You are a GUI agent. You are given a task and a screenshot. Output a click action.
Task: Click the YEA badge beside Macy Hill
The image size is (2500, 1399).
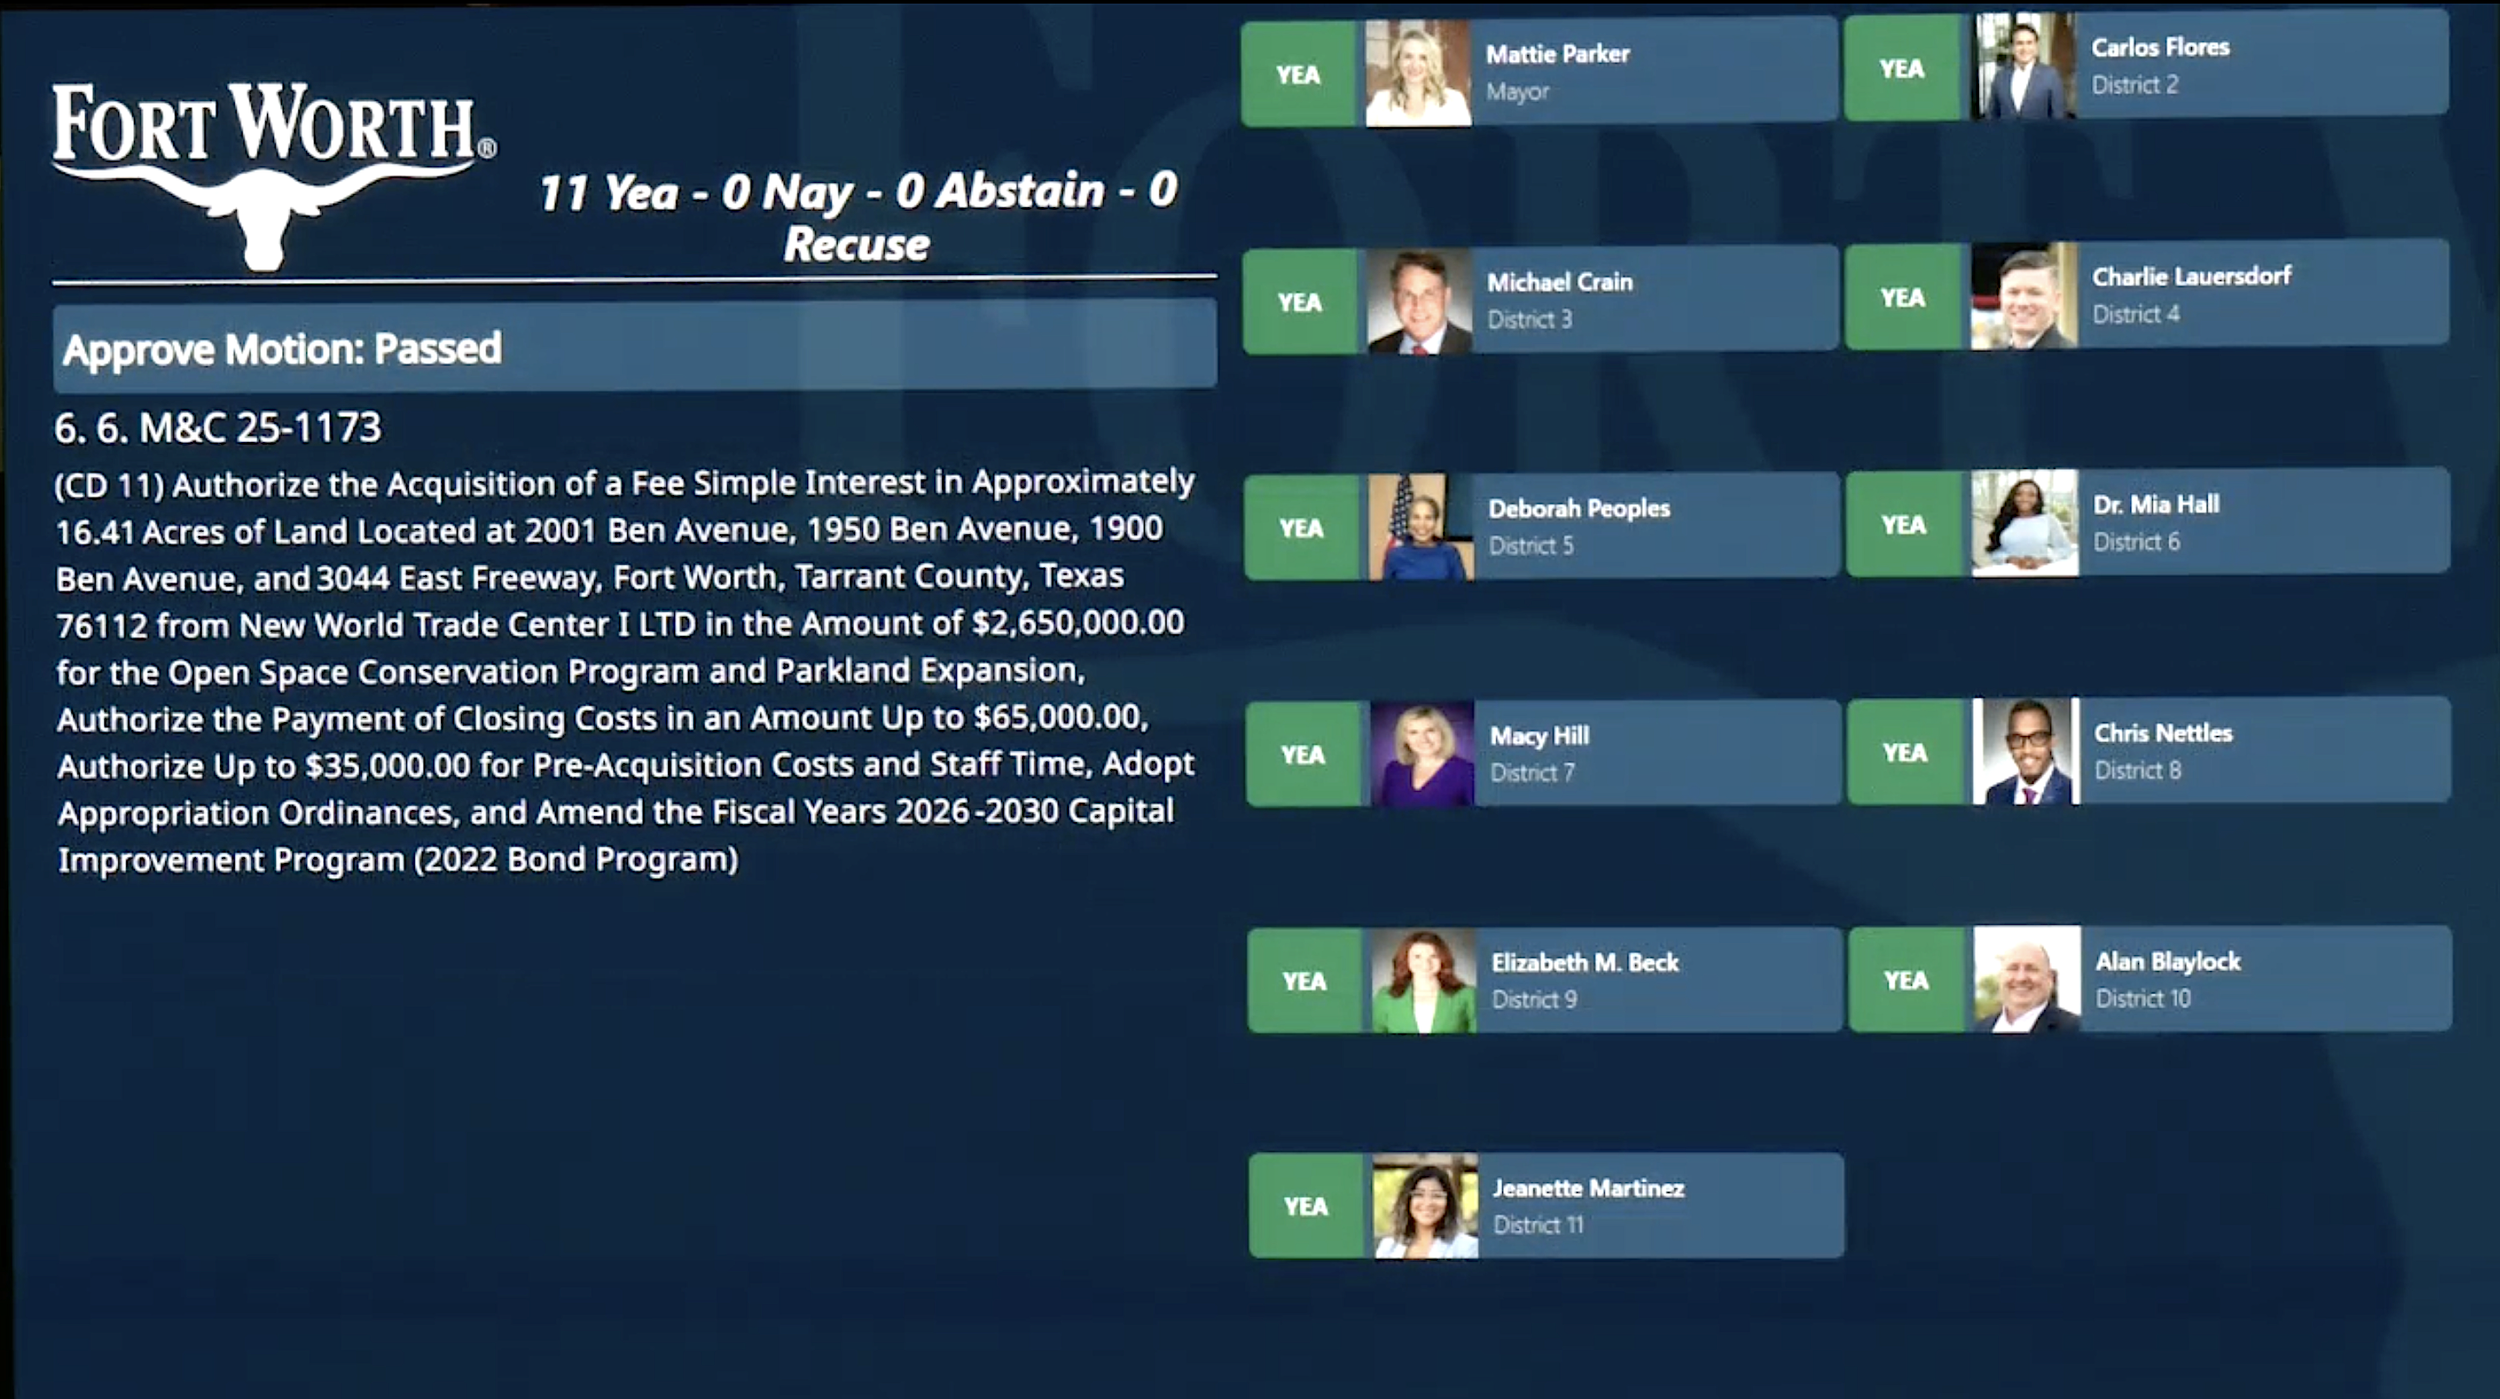coord(1302,755)
